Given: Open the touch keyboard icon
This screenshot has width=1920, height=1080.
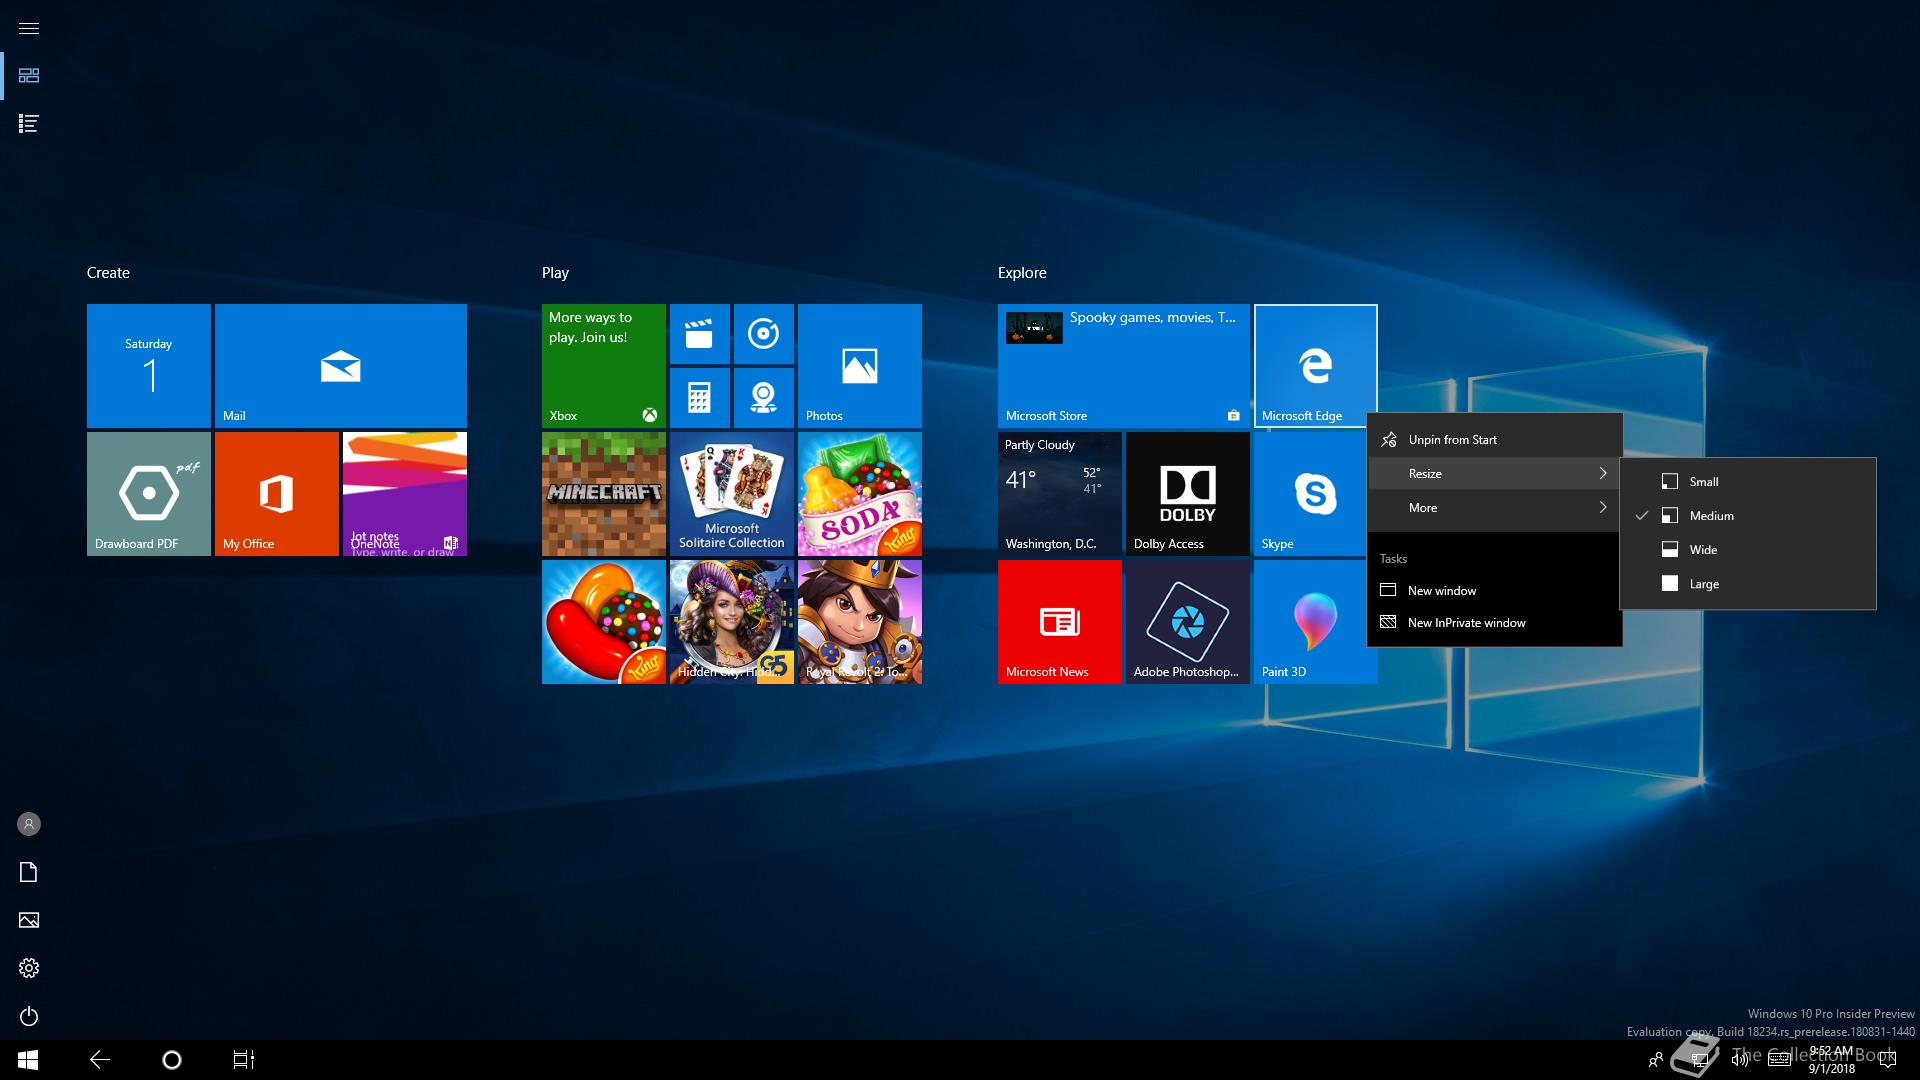Looking at the screenshot, I should (1780, 1060).
